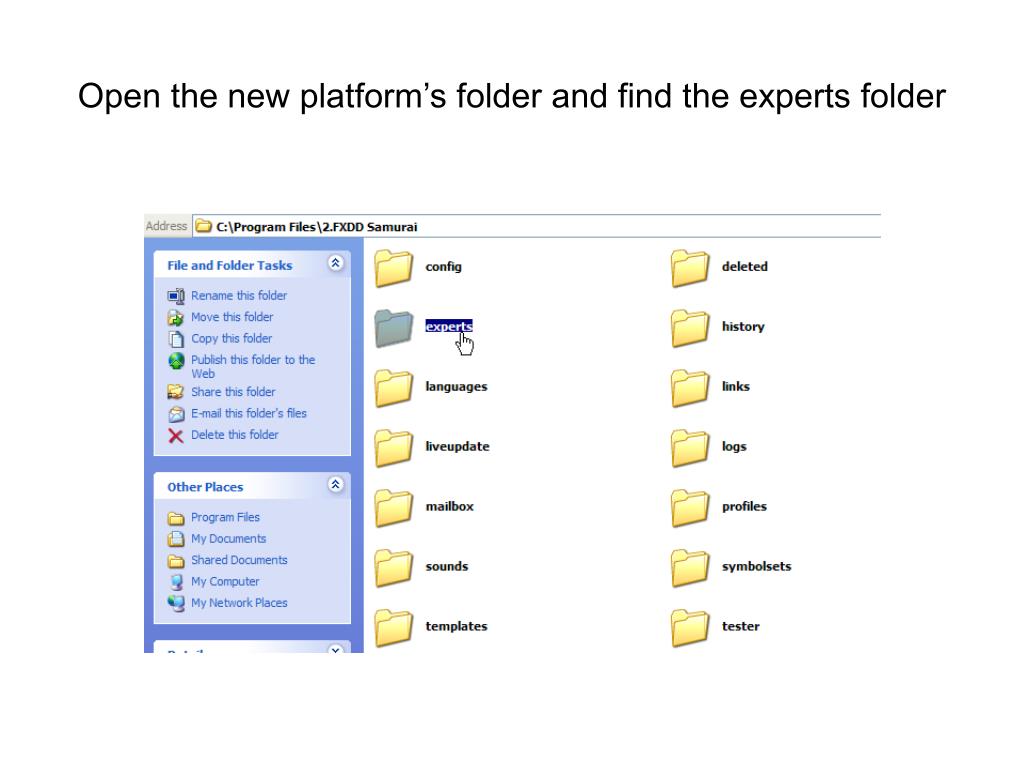Click the Copy this folder icon
This screenshot has height=768, width=1024.
click(x=176, y=339)
